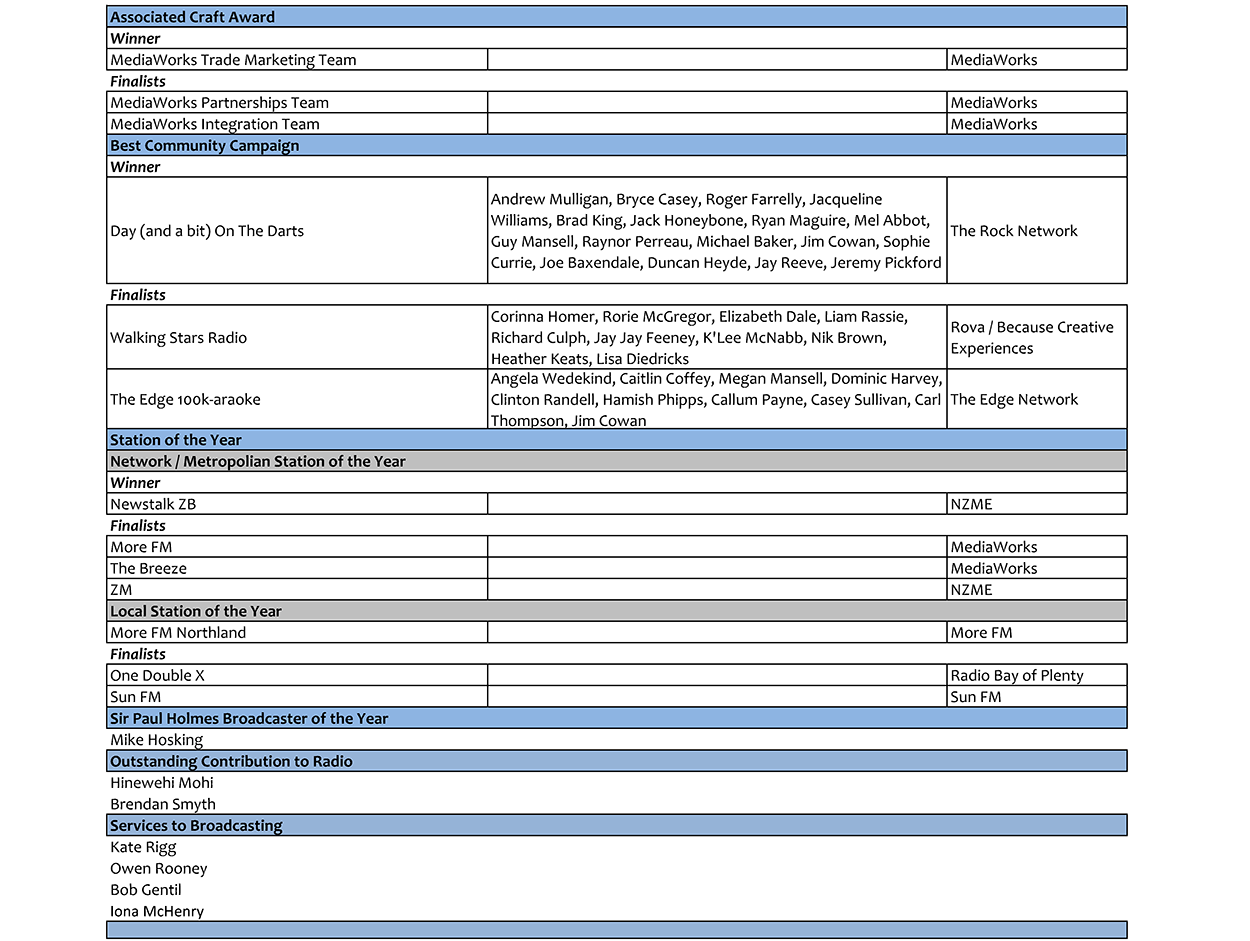
Task: Select the name Kate Rigg
Action: pyautogui.click(x=143, y=847)
